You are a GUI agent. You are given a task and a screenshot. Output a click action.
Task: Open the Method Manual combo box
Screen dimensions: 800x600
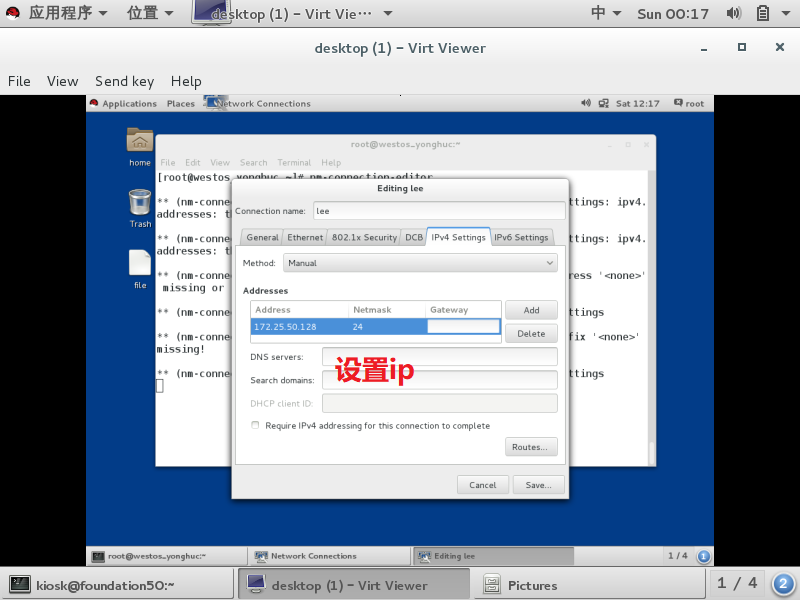pos(420,263)
